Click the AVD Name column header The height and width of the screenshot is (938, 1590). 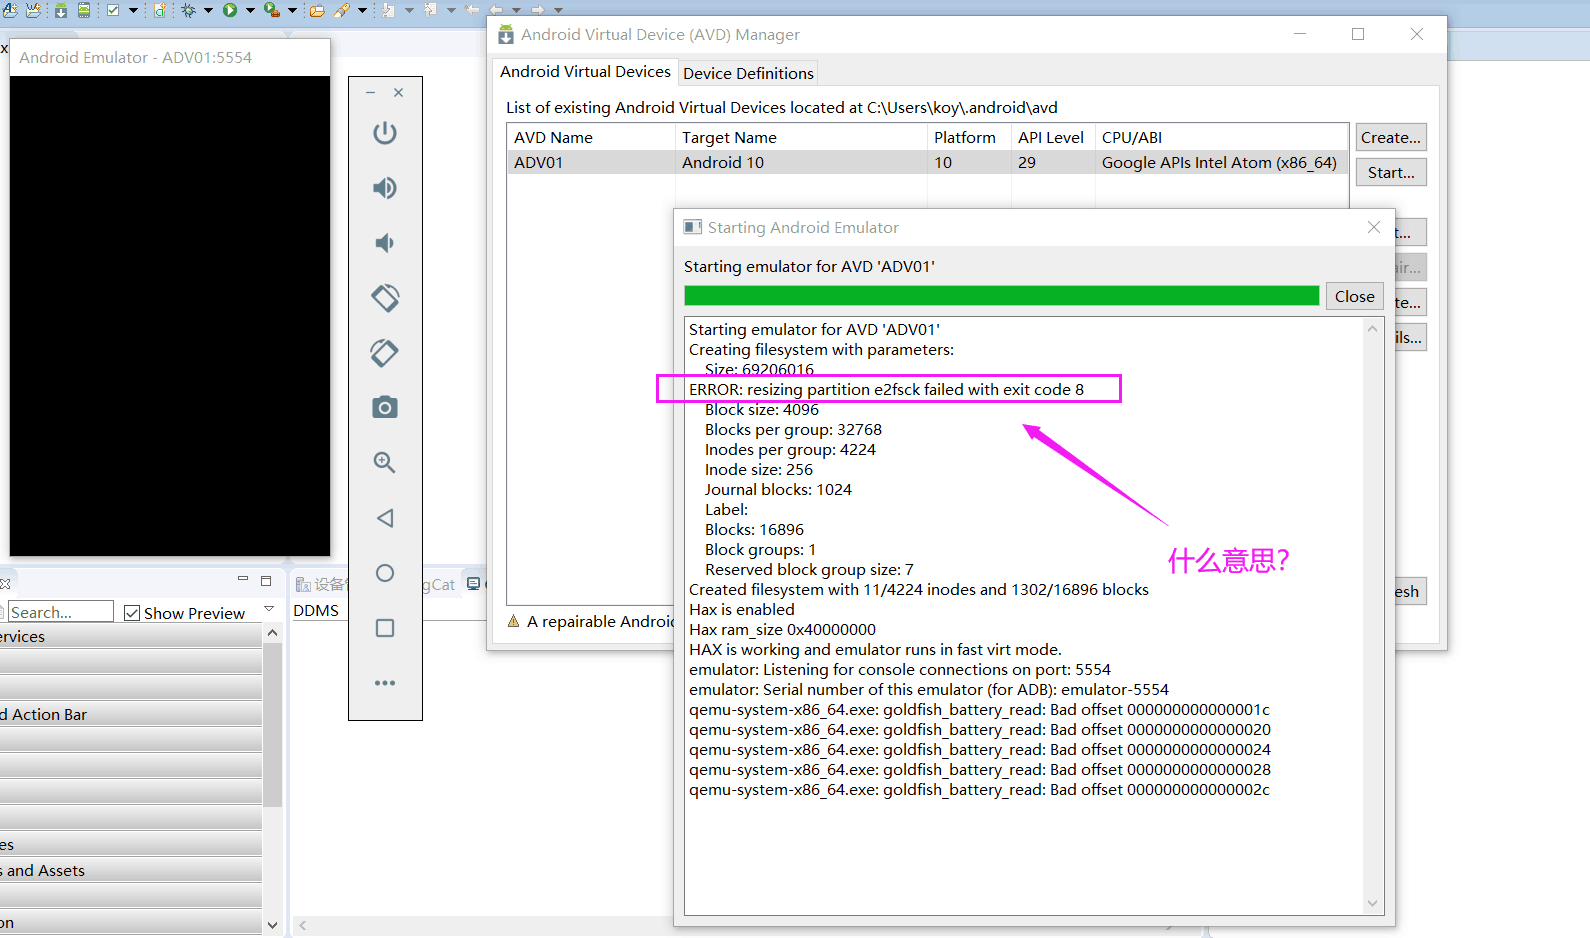coord(591,137)
